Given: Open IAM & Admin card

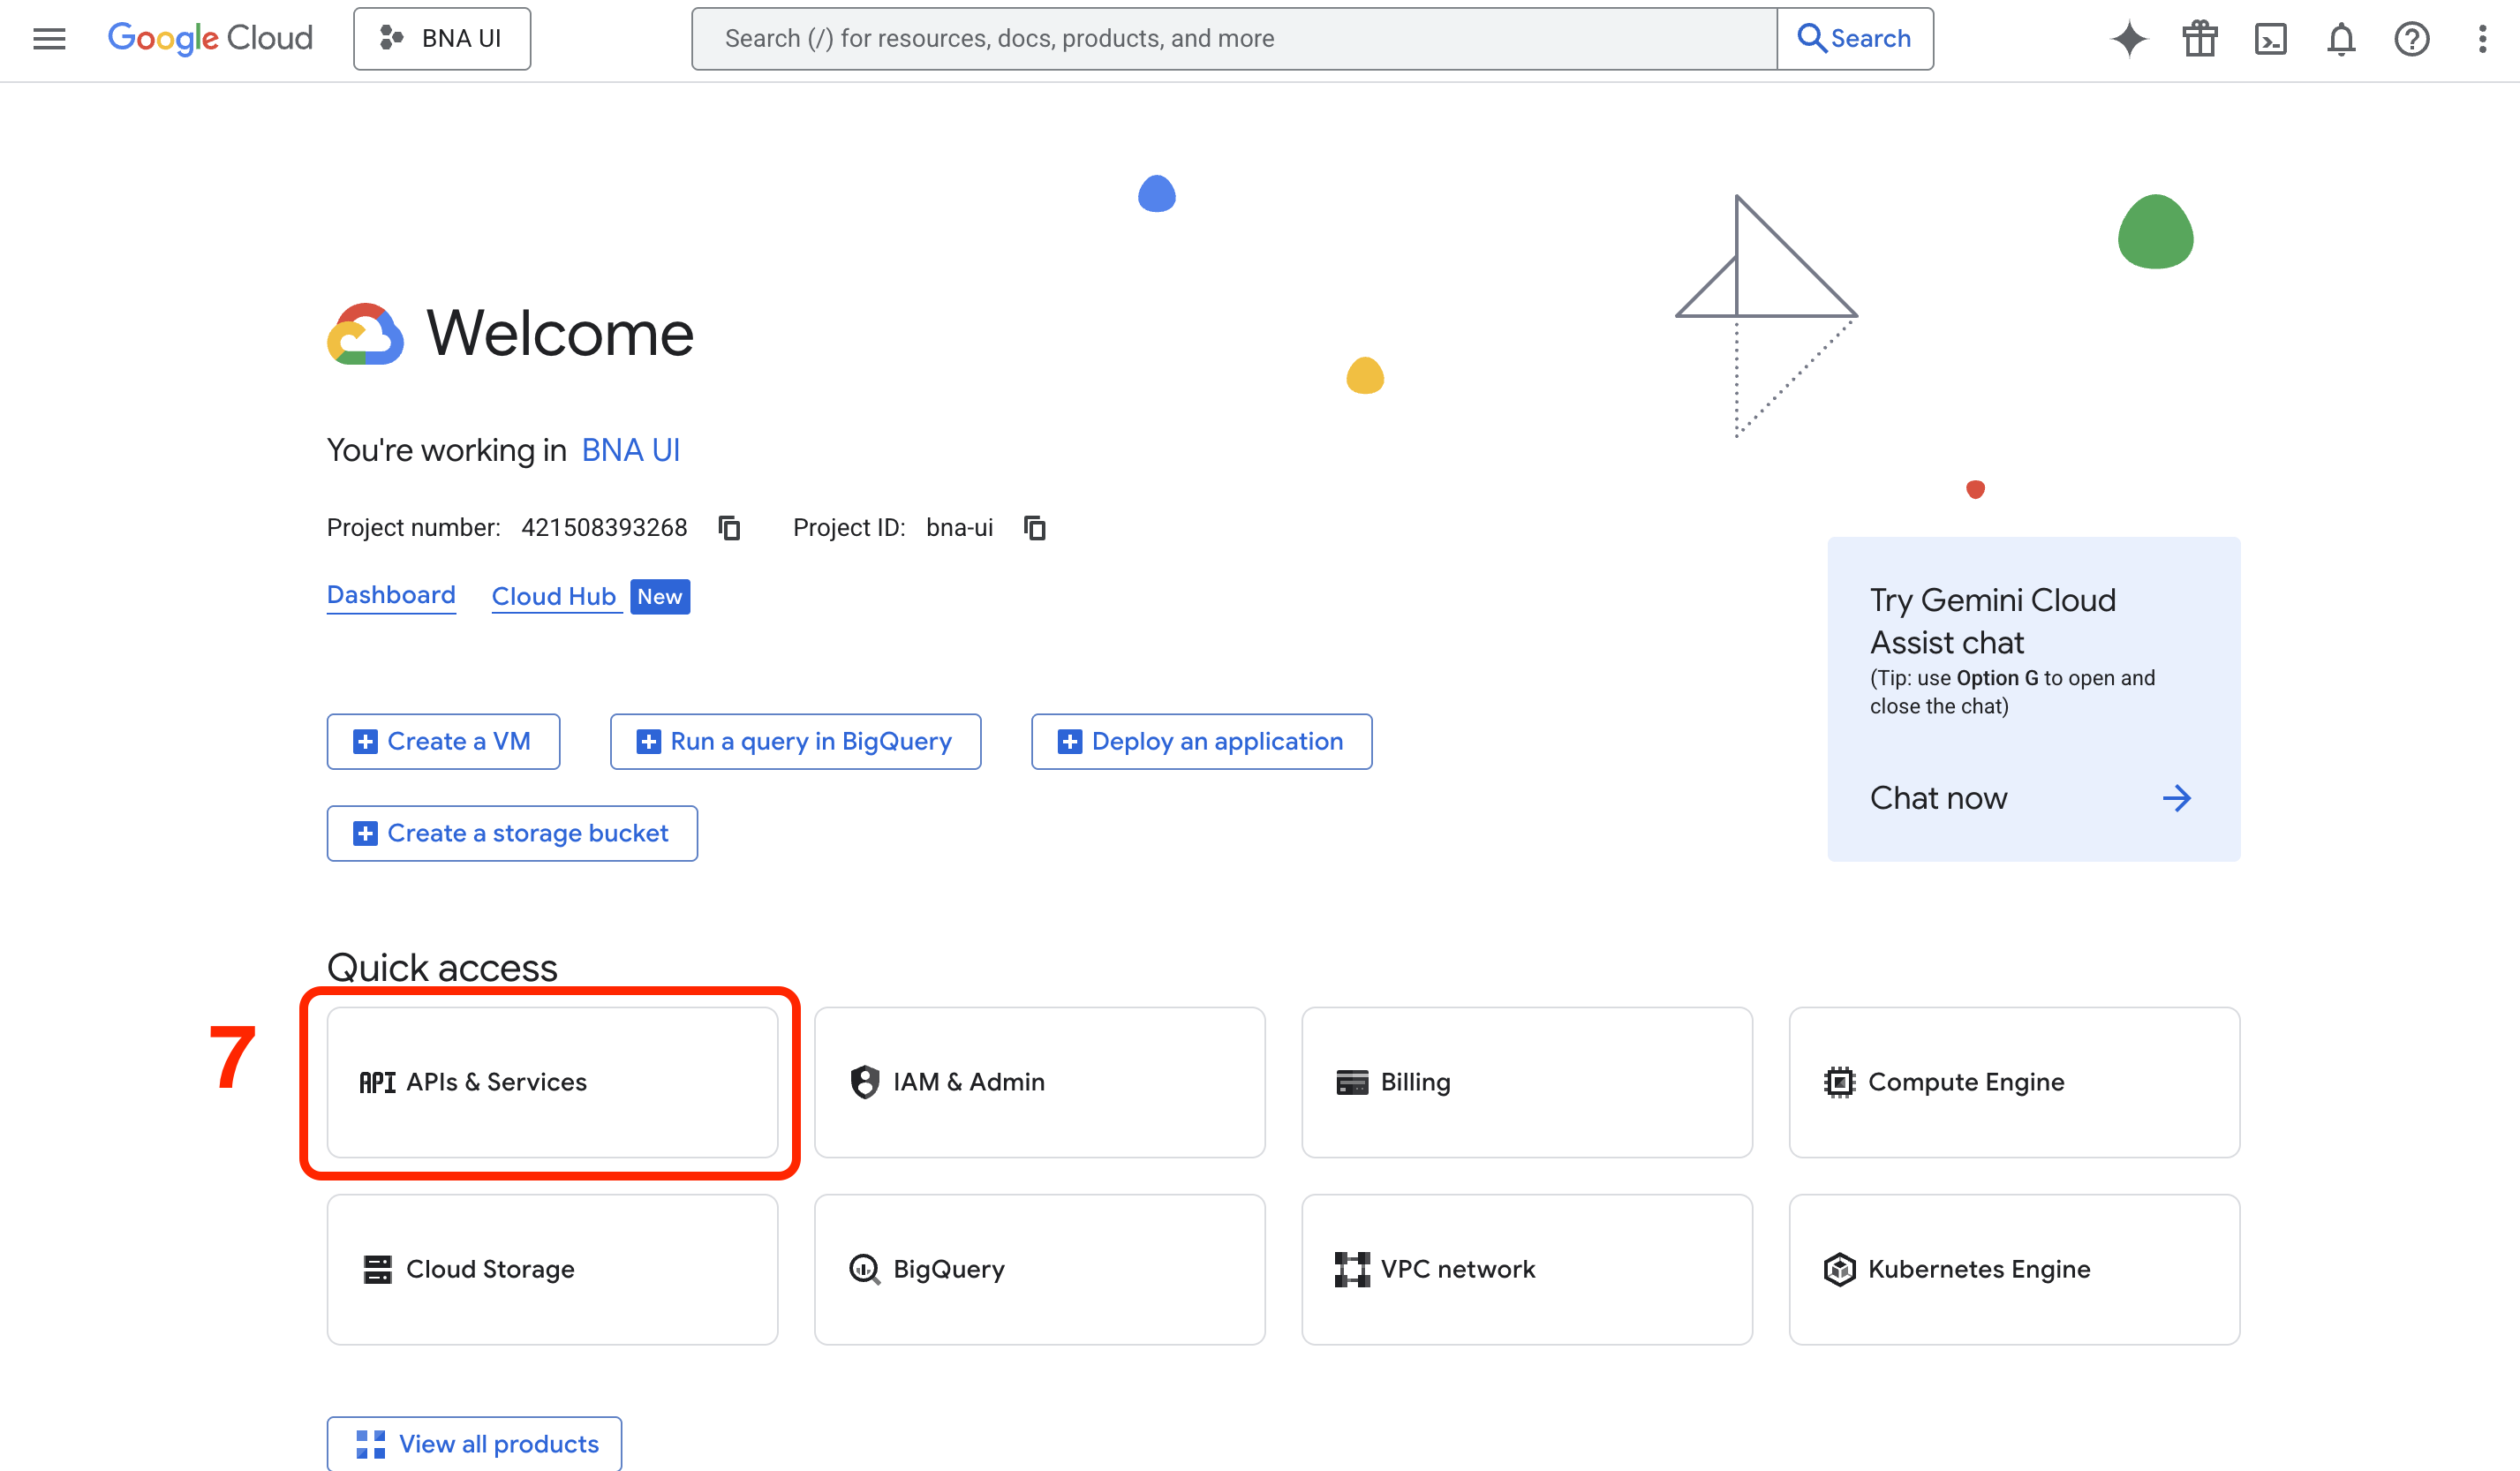Looking at the screenshot, I should tap(1039, 1082).
